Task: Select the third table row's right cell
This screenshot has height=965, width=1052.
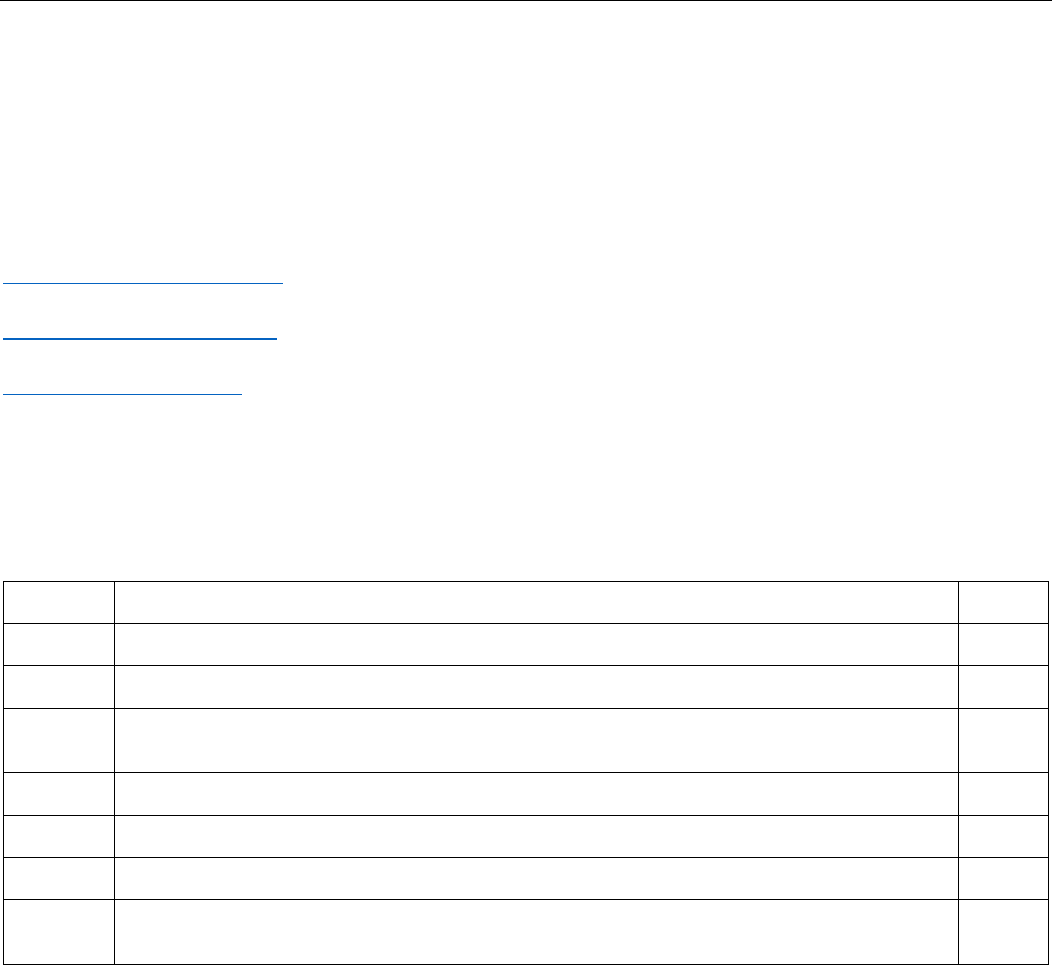Action: click(1003, 686)
